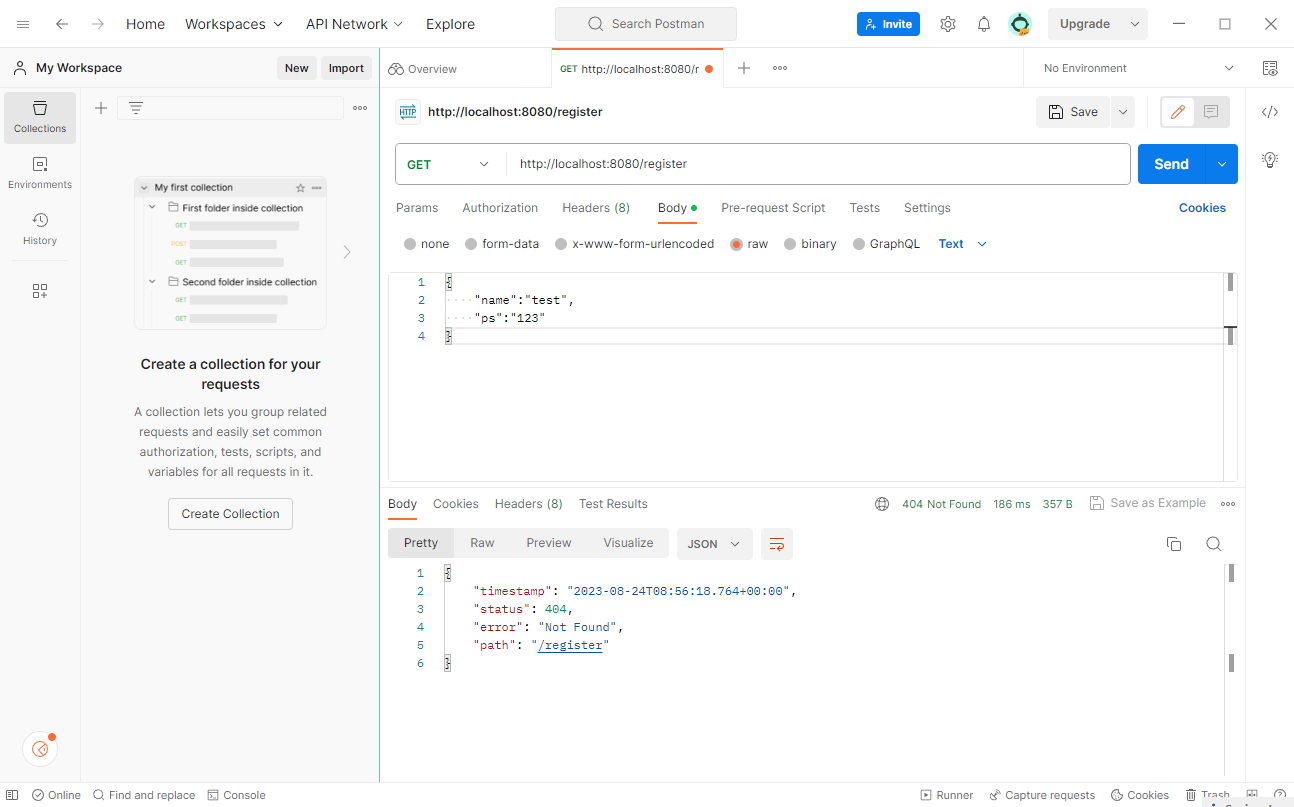1294x807 pixels.
Task: Open the No Environment selector
Action: (1139, 68)
